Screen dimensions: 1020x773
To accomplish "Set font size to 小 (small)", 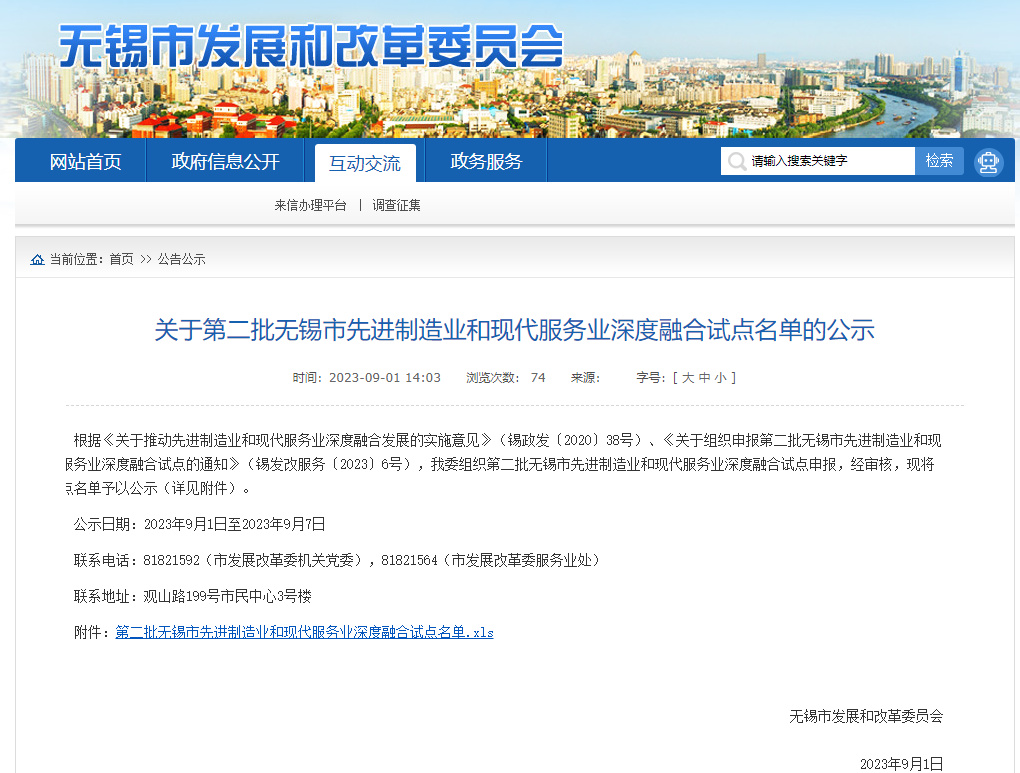I will point(720,378).
